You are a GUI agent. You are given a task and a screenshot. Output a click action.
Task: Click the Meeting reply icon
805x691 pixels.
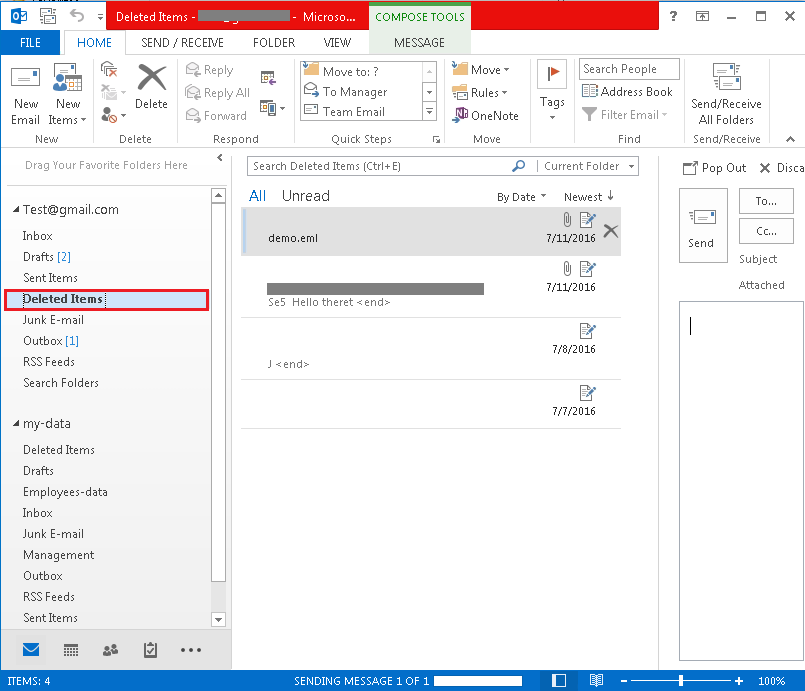pos(269,78)
